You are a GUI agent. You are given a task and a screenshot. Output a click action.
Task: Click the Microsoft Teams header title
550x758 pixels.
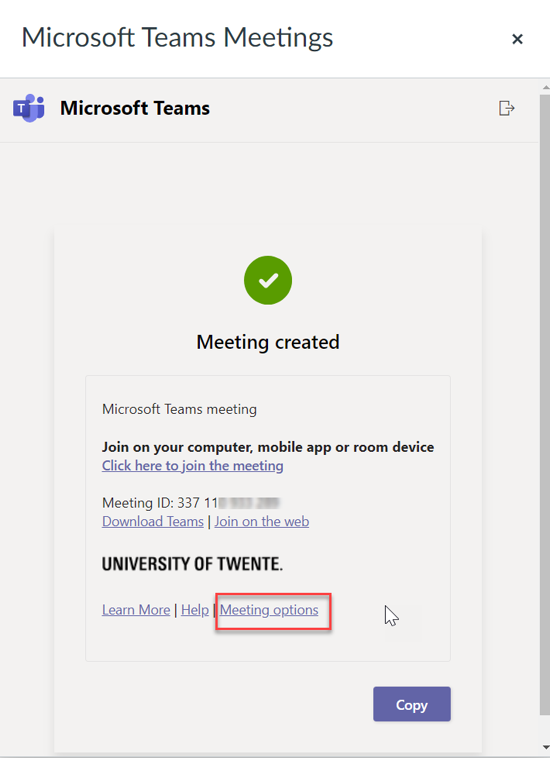[135, 108]
